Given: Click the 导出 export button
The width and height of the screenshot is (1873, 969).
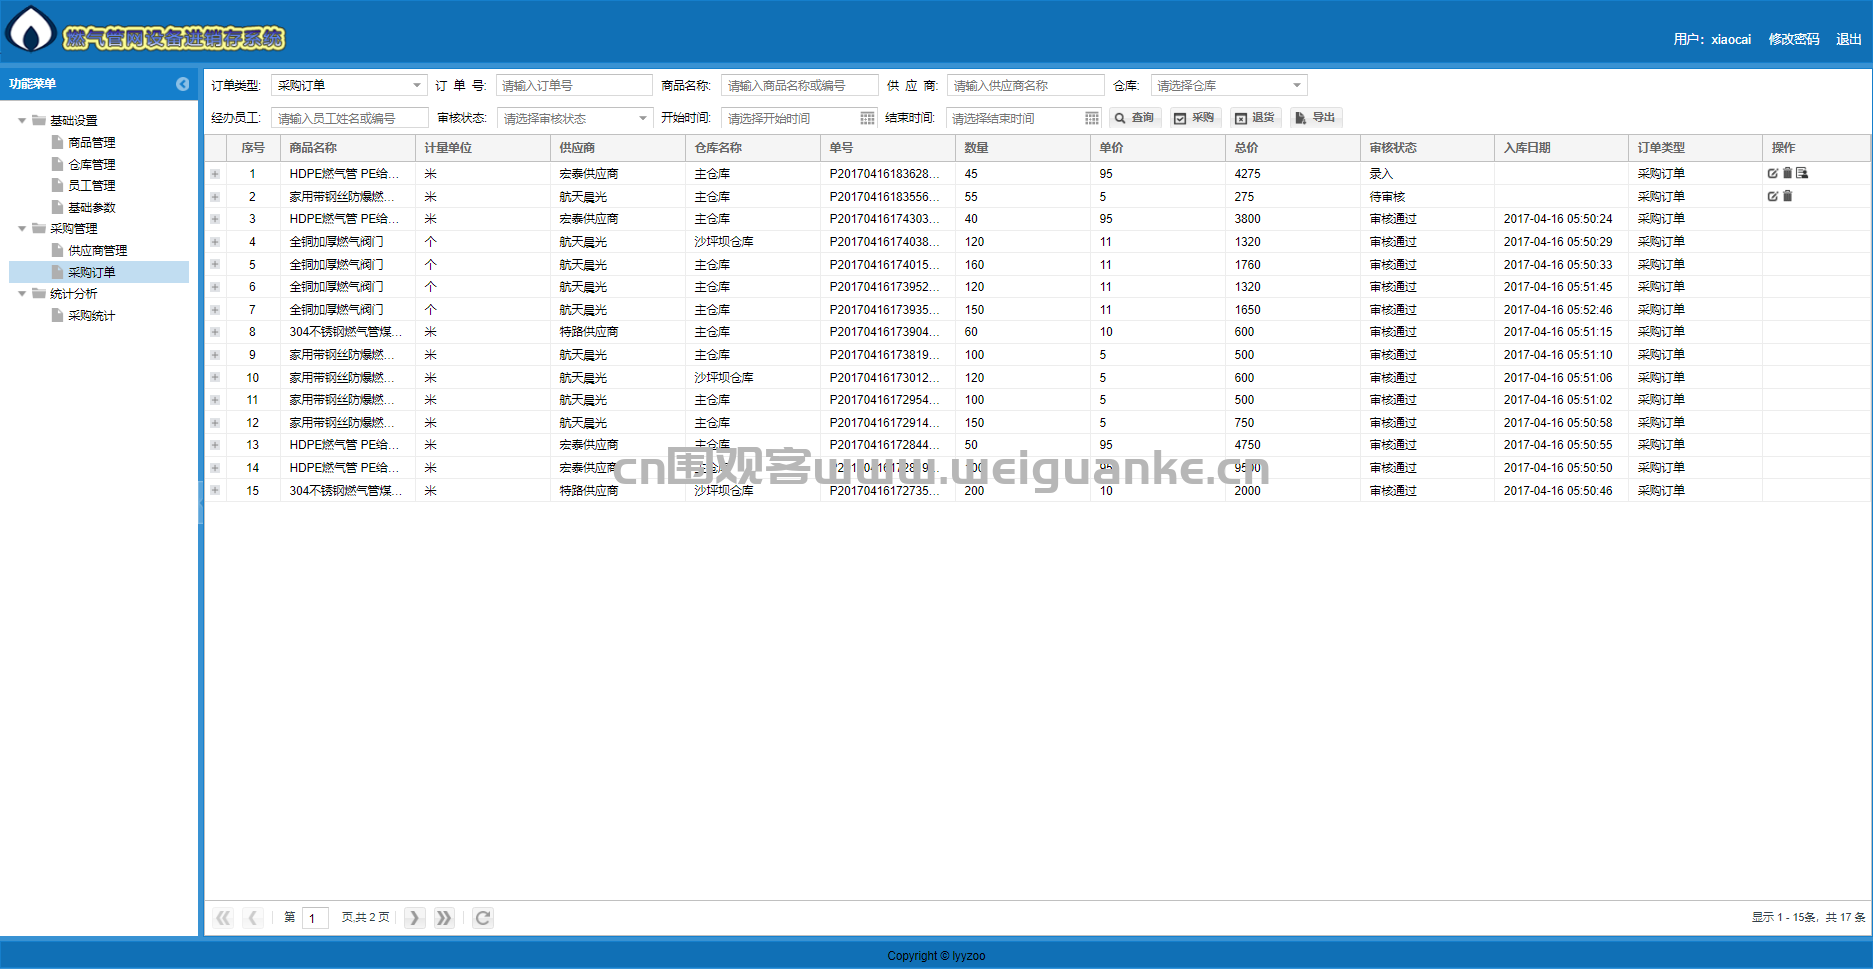Looking at the screenshot, I should [1315, 118].
